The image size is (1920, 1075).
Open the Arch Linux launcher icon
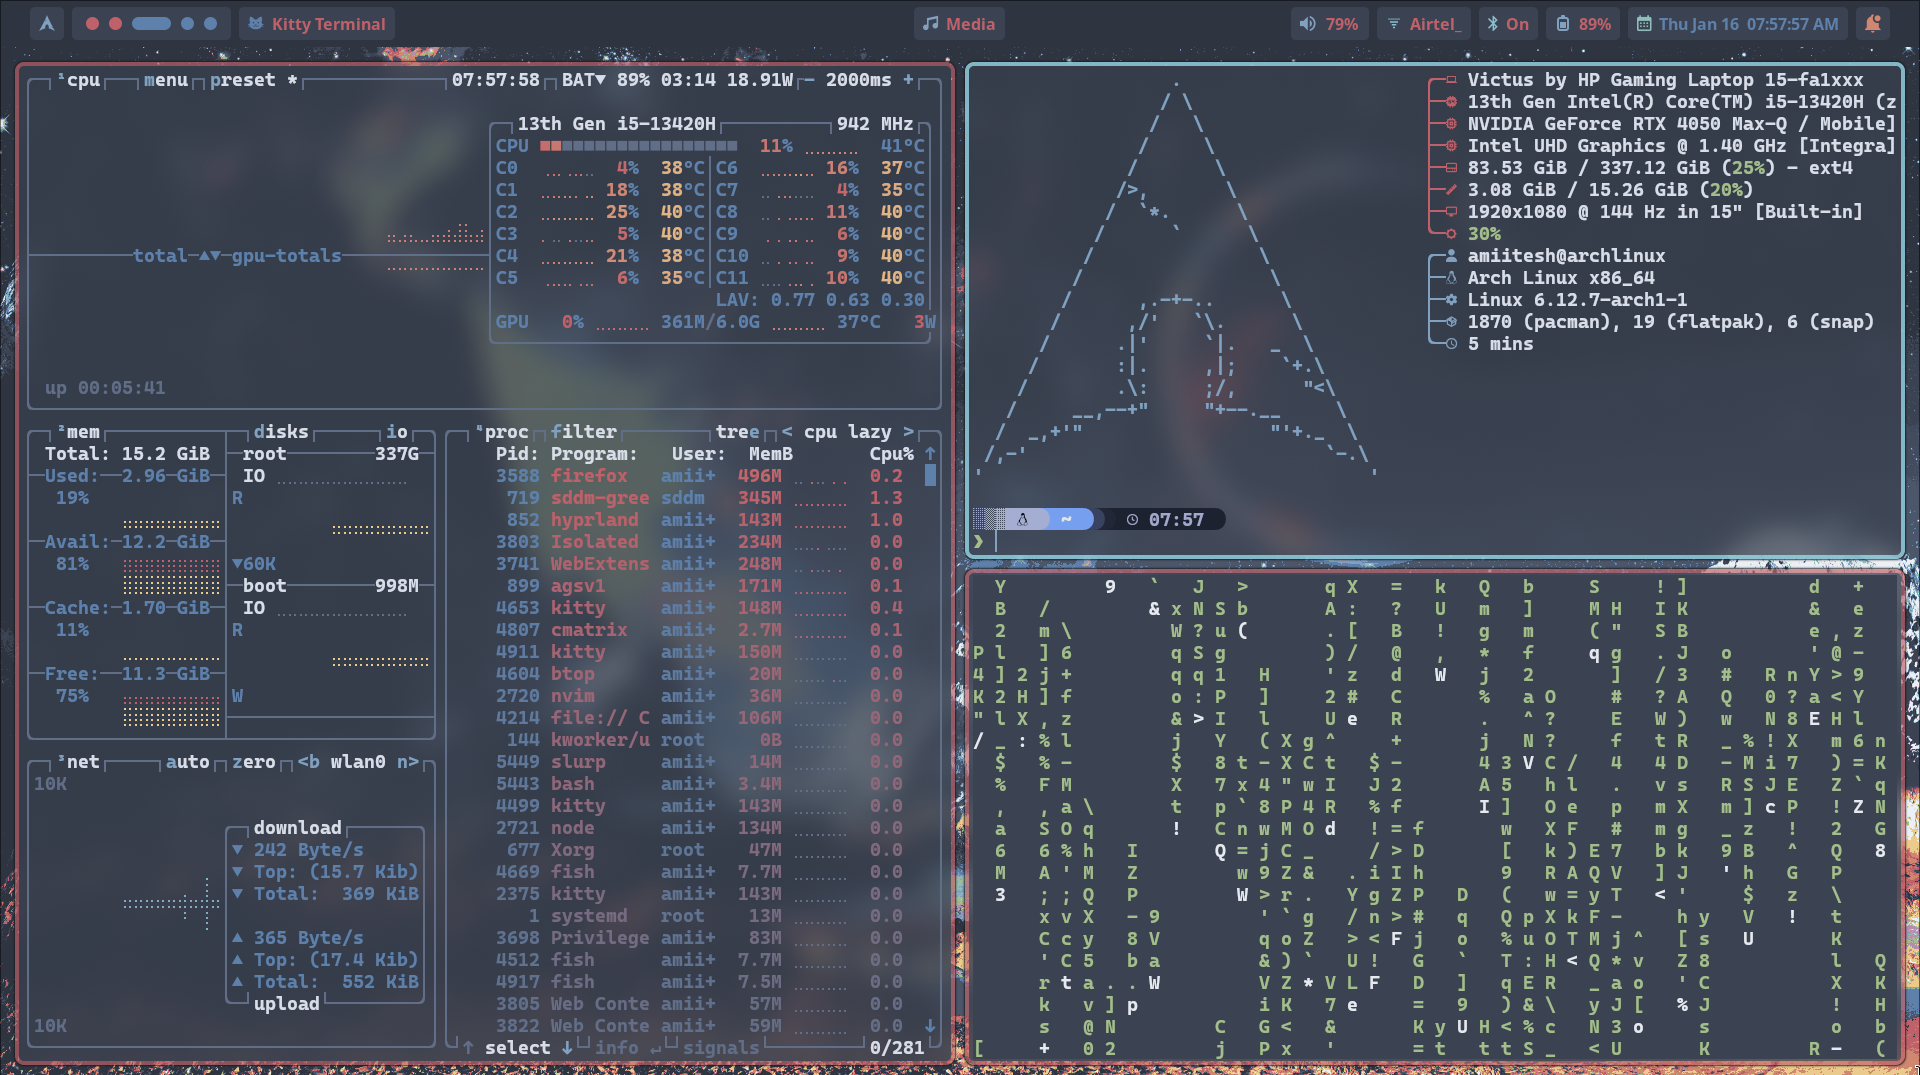(46, 24)
